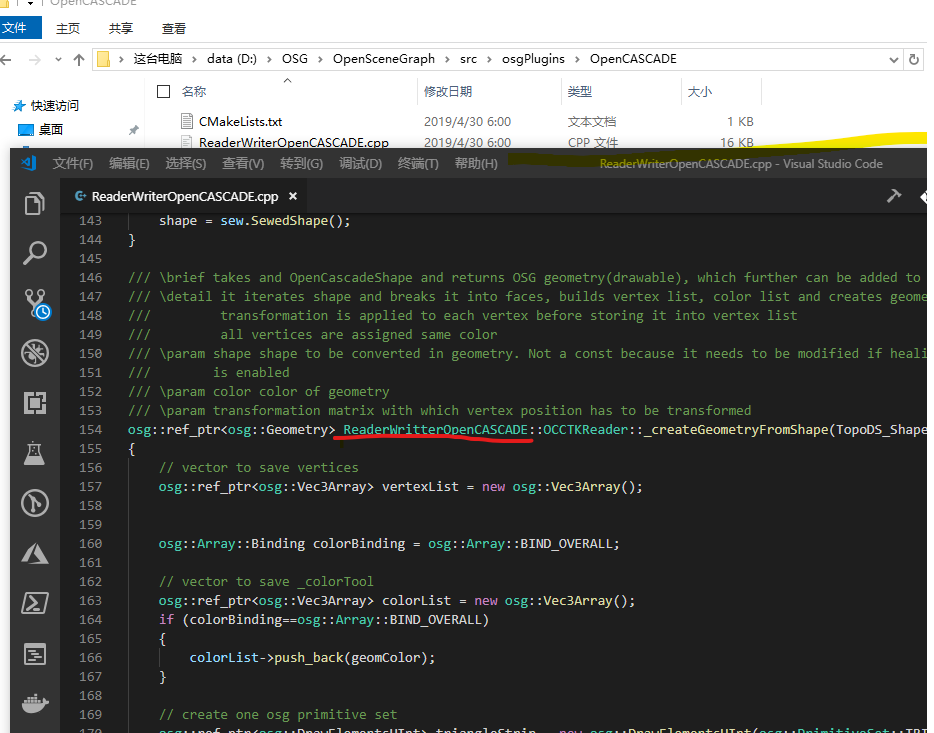Close the ReaderWriterOpenCASCADE.cpp editor tab
Viewport: 934px width, 733px height.
[292, 196]
